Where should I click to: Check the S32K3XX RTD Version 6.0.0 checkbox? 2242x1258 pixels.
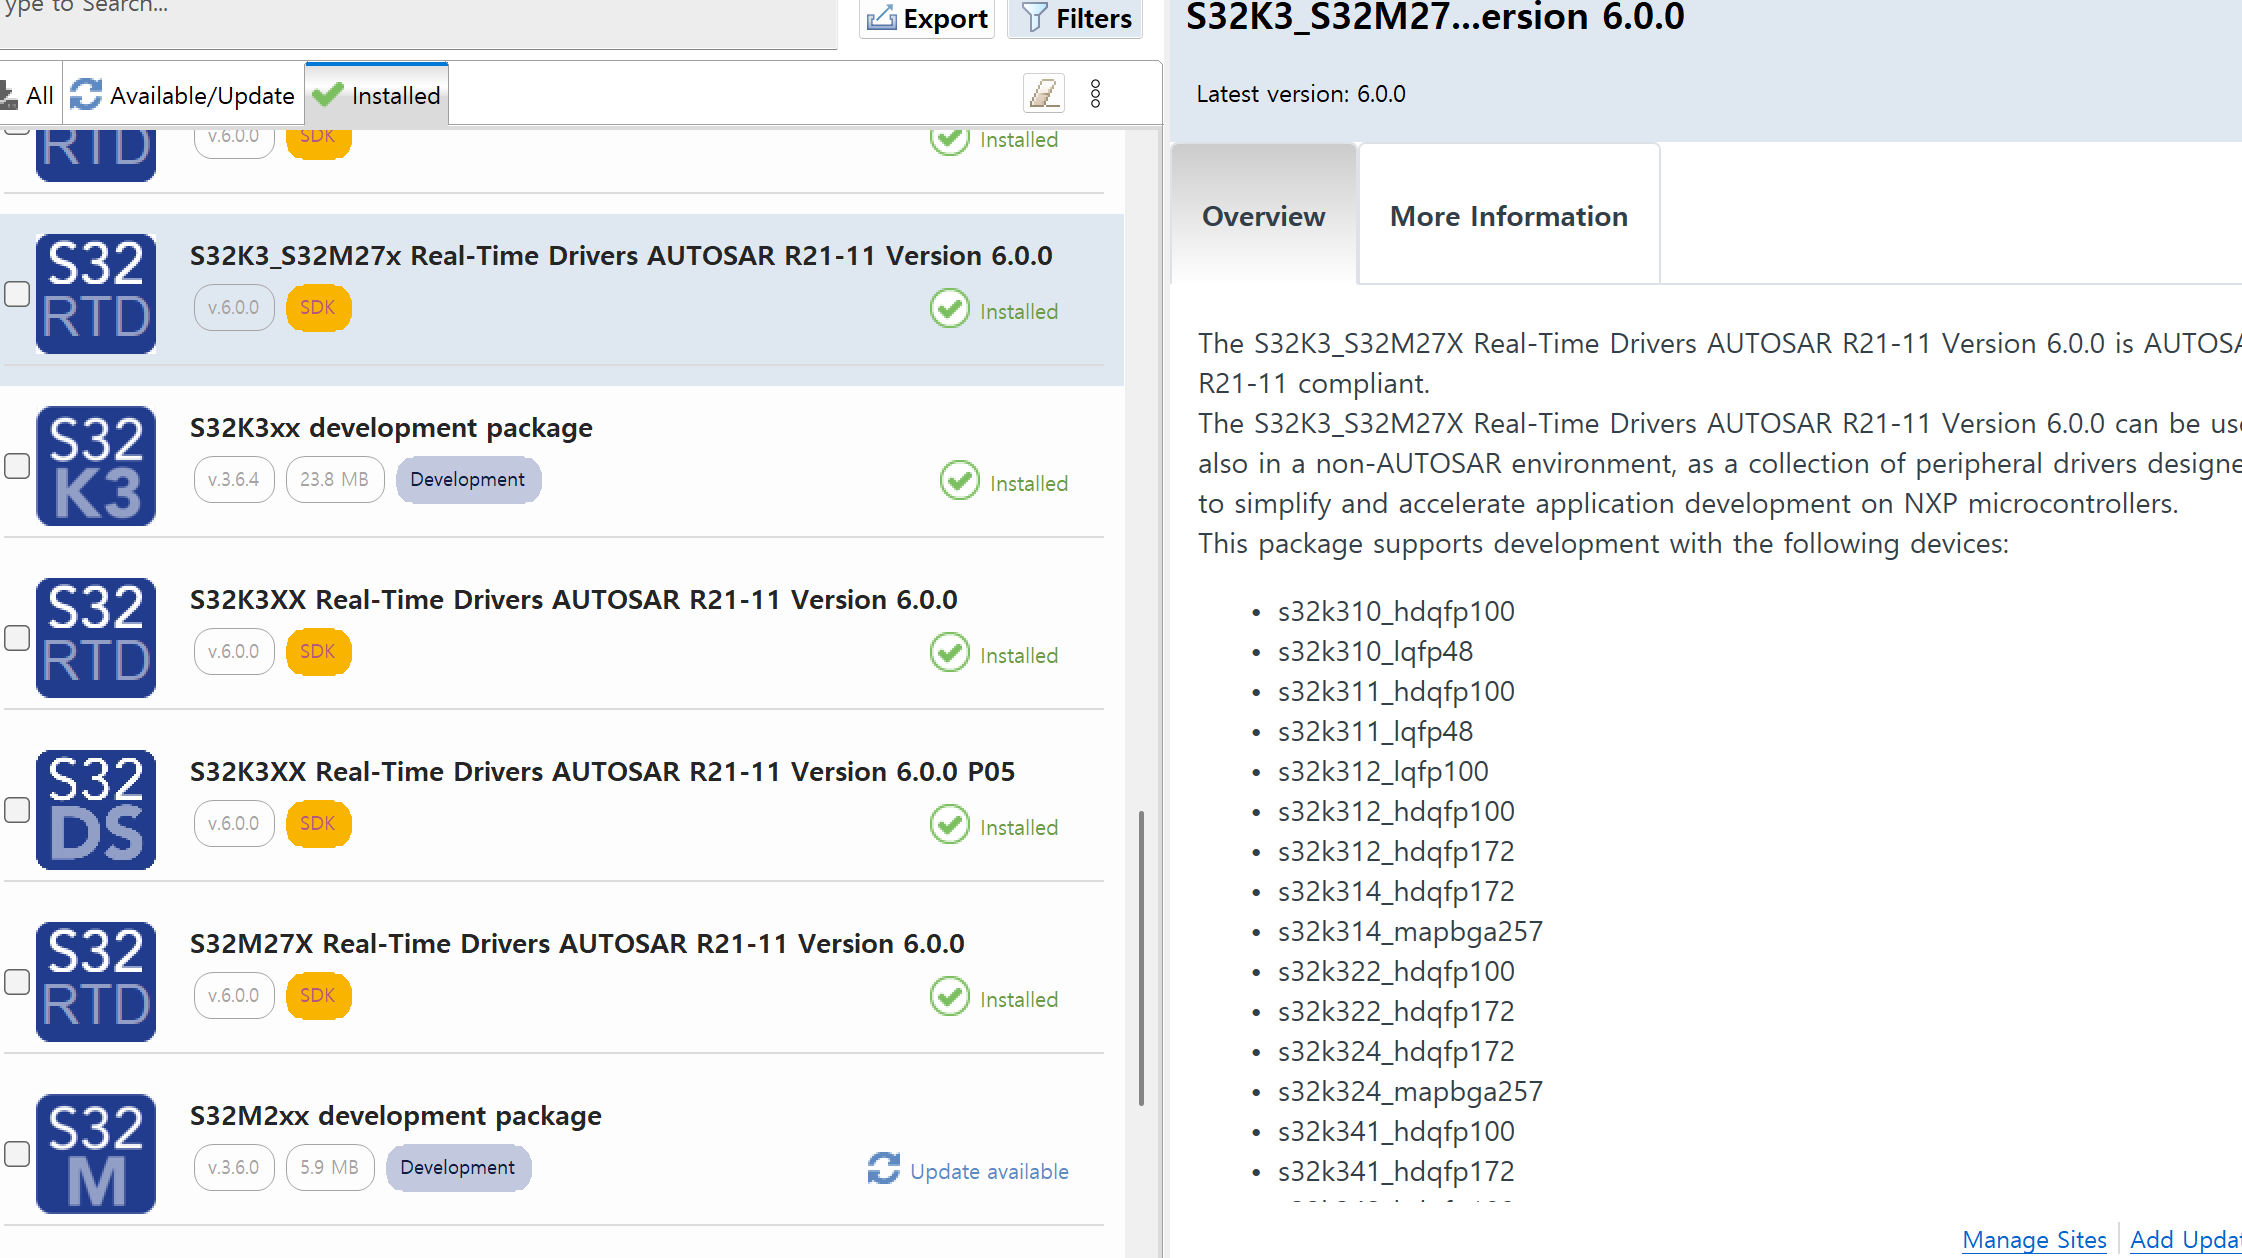point(17,638)
